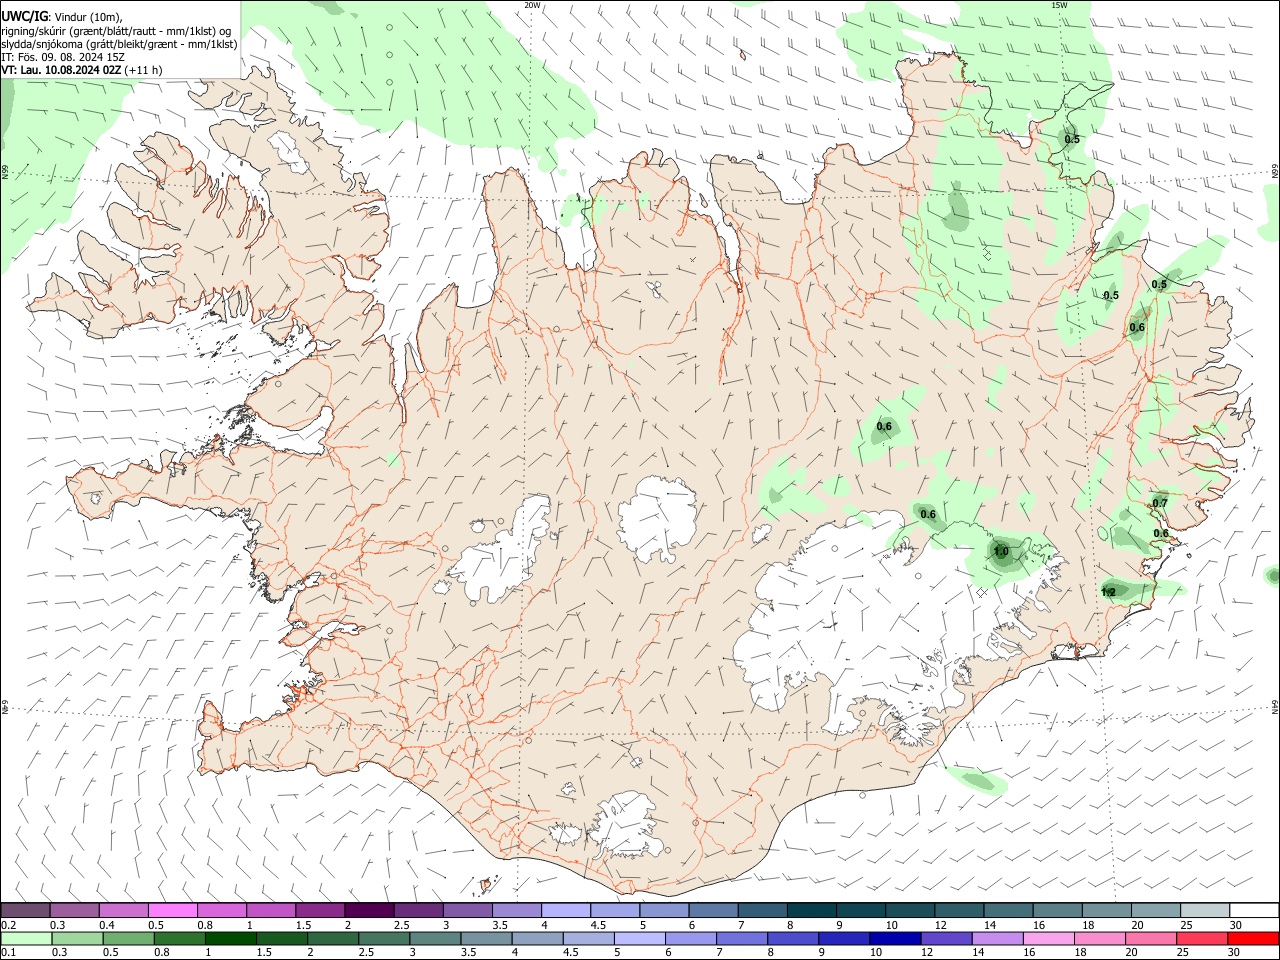Screen dimensions: 1280x960
Task: Click the bright pink 0.5 swatch in the top legend row
Action: pos(172,910)
